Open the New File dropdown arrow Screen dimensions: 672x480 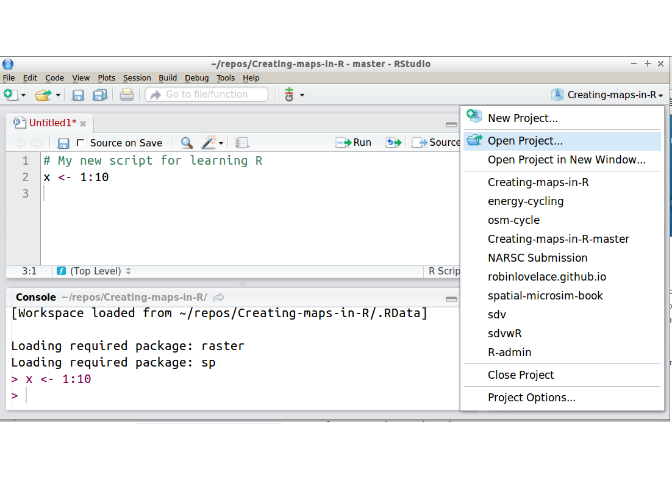tap(24, 95)
